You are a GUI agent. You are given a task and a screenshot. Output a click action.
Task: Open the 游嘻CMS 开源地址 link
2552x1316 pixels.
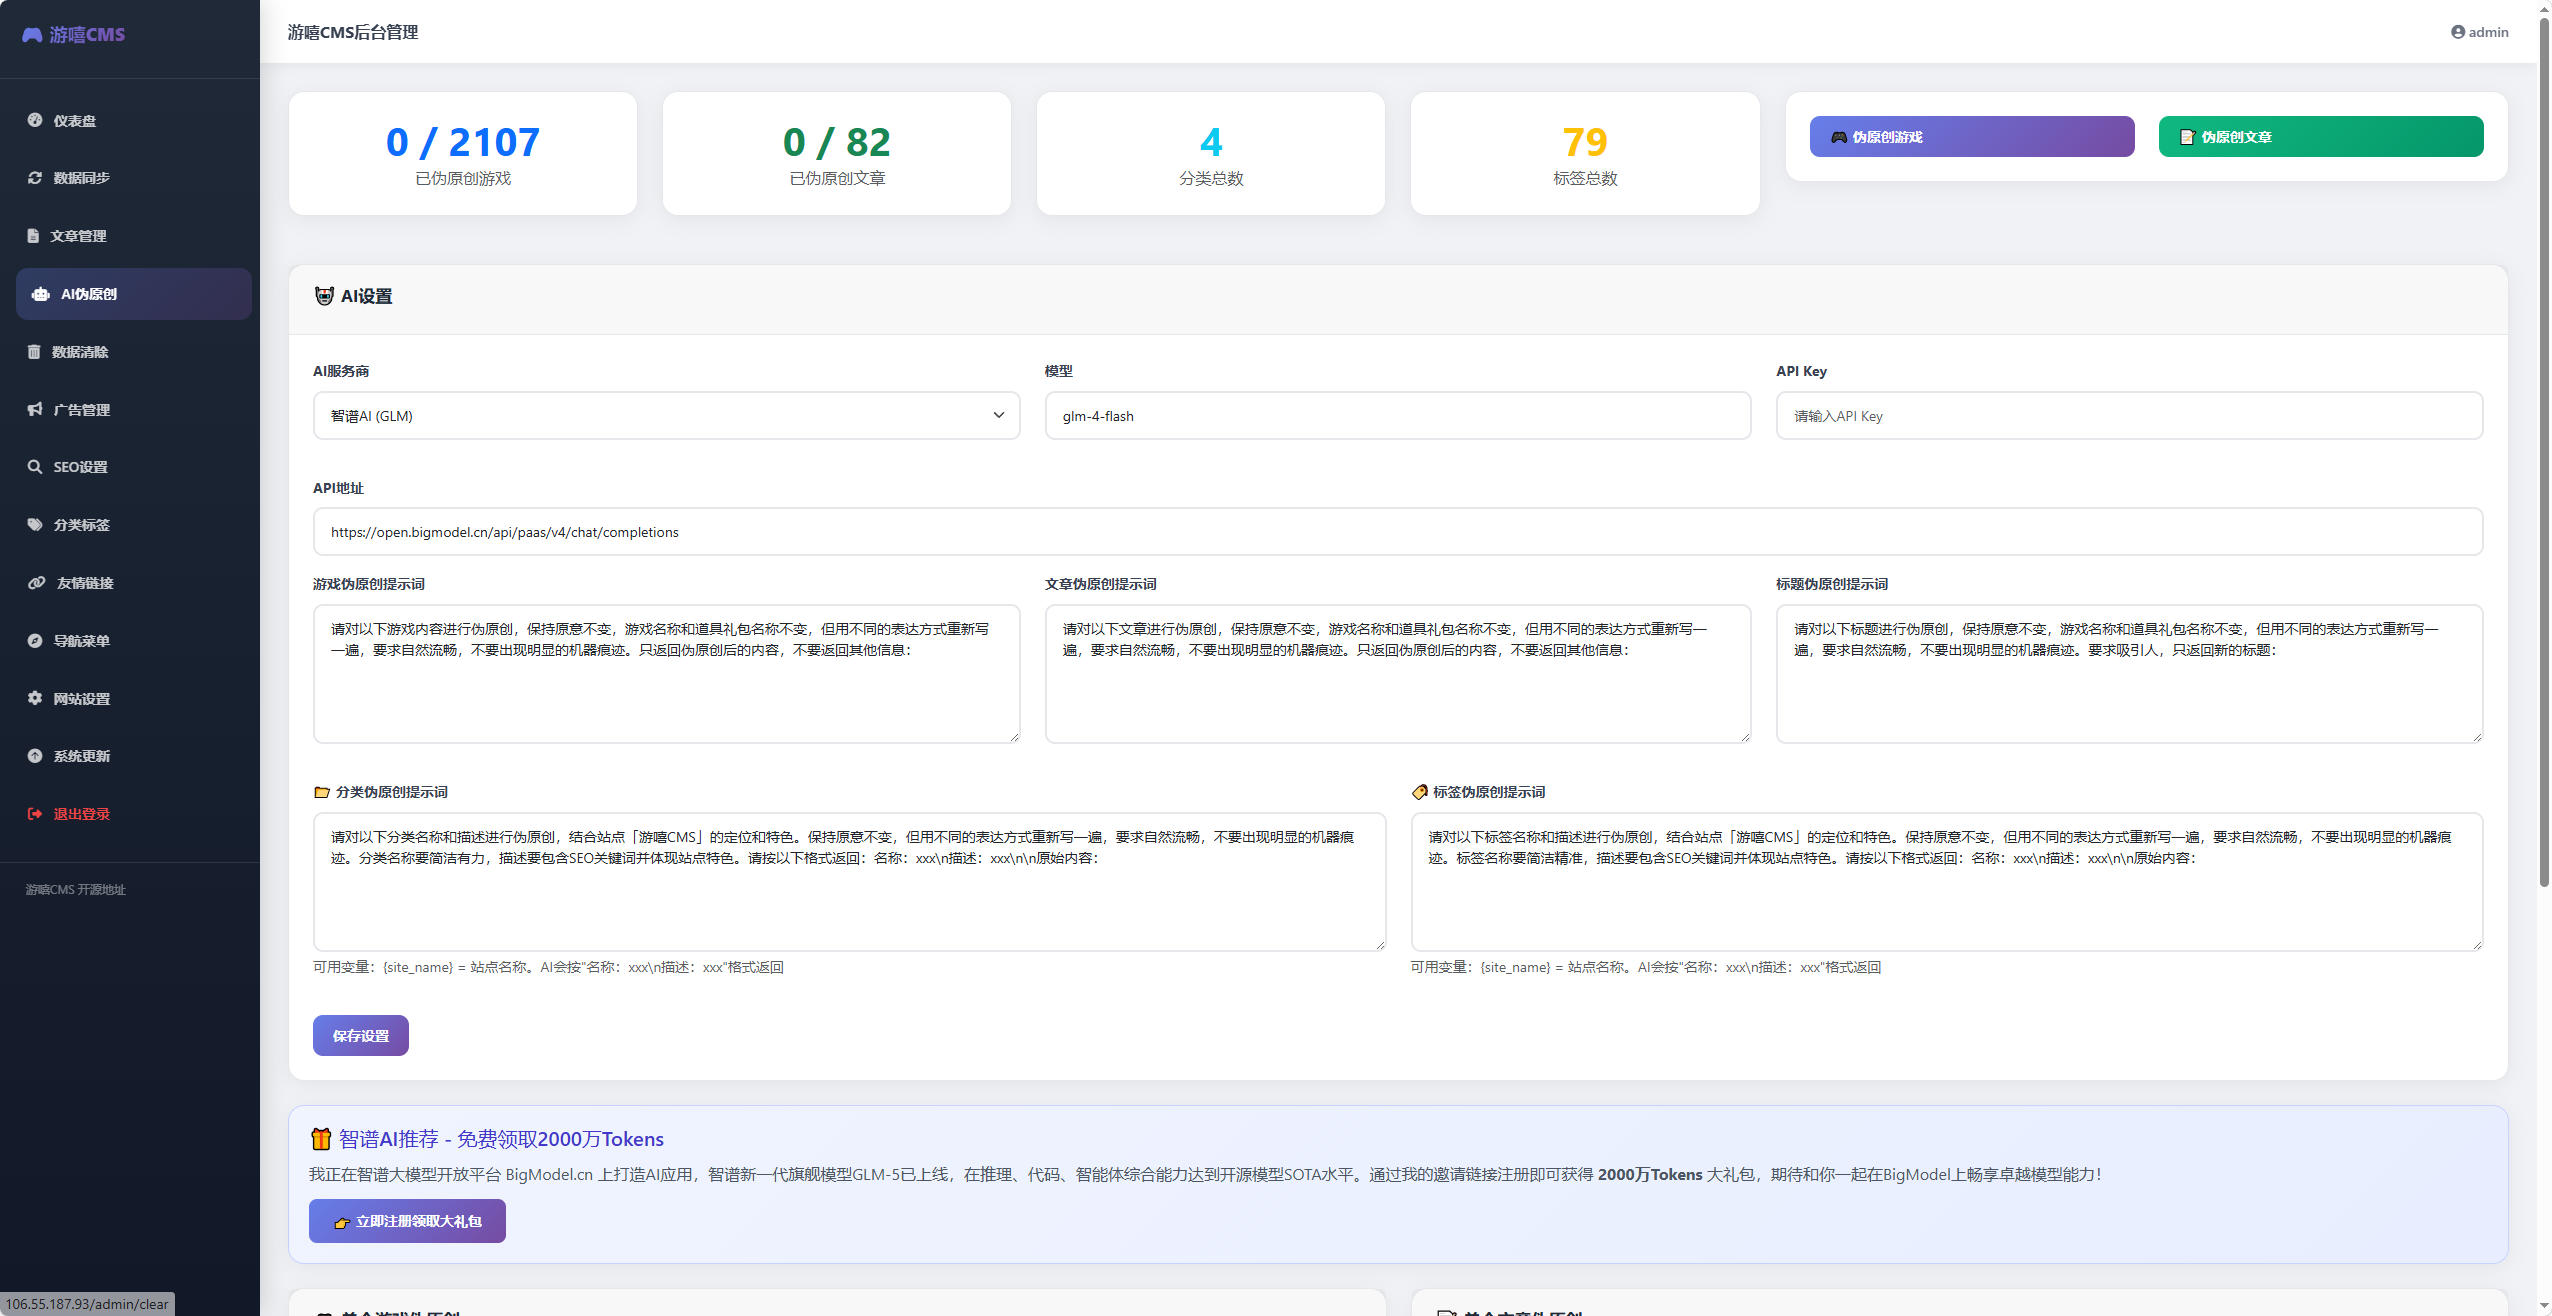pos(76,890)
